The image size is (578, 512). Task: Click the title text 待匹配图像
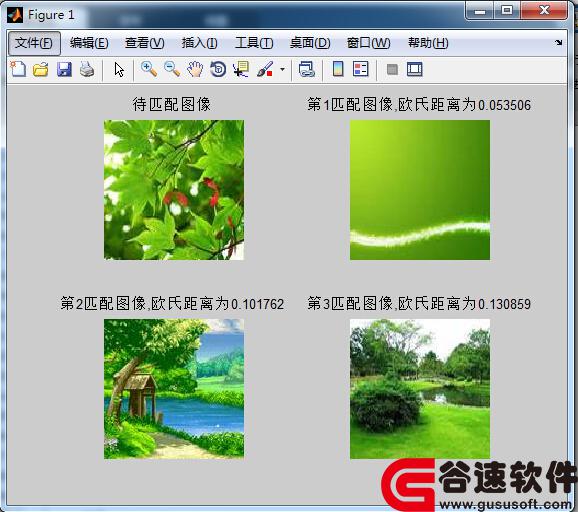coord(172,104)
